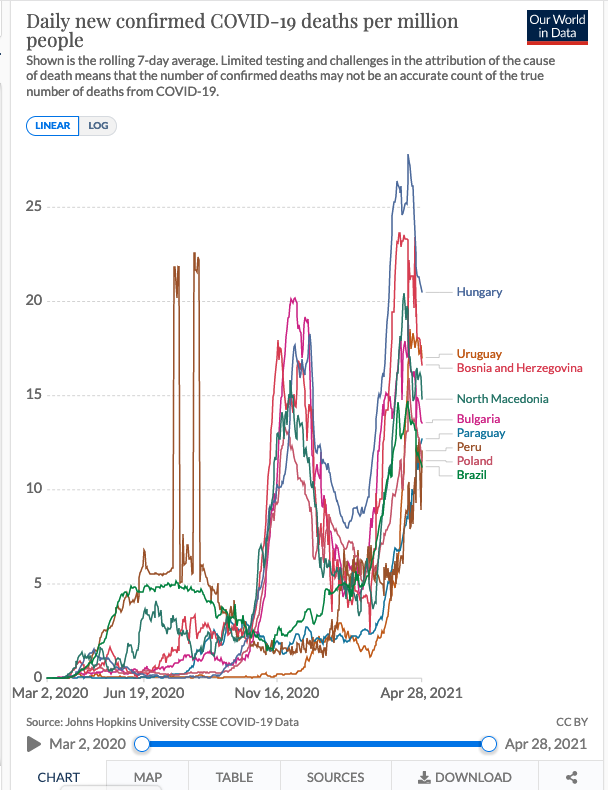Viewport: 608px width, 790px height.
Task: Click the end handle of the time slider
Action: [489, 744]
